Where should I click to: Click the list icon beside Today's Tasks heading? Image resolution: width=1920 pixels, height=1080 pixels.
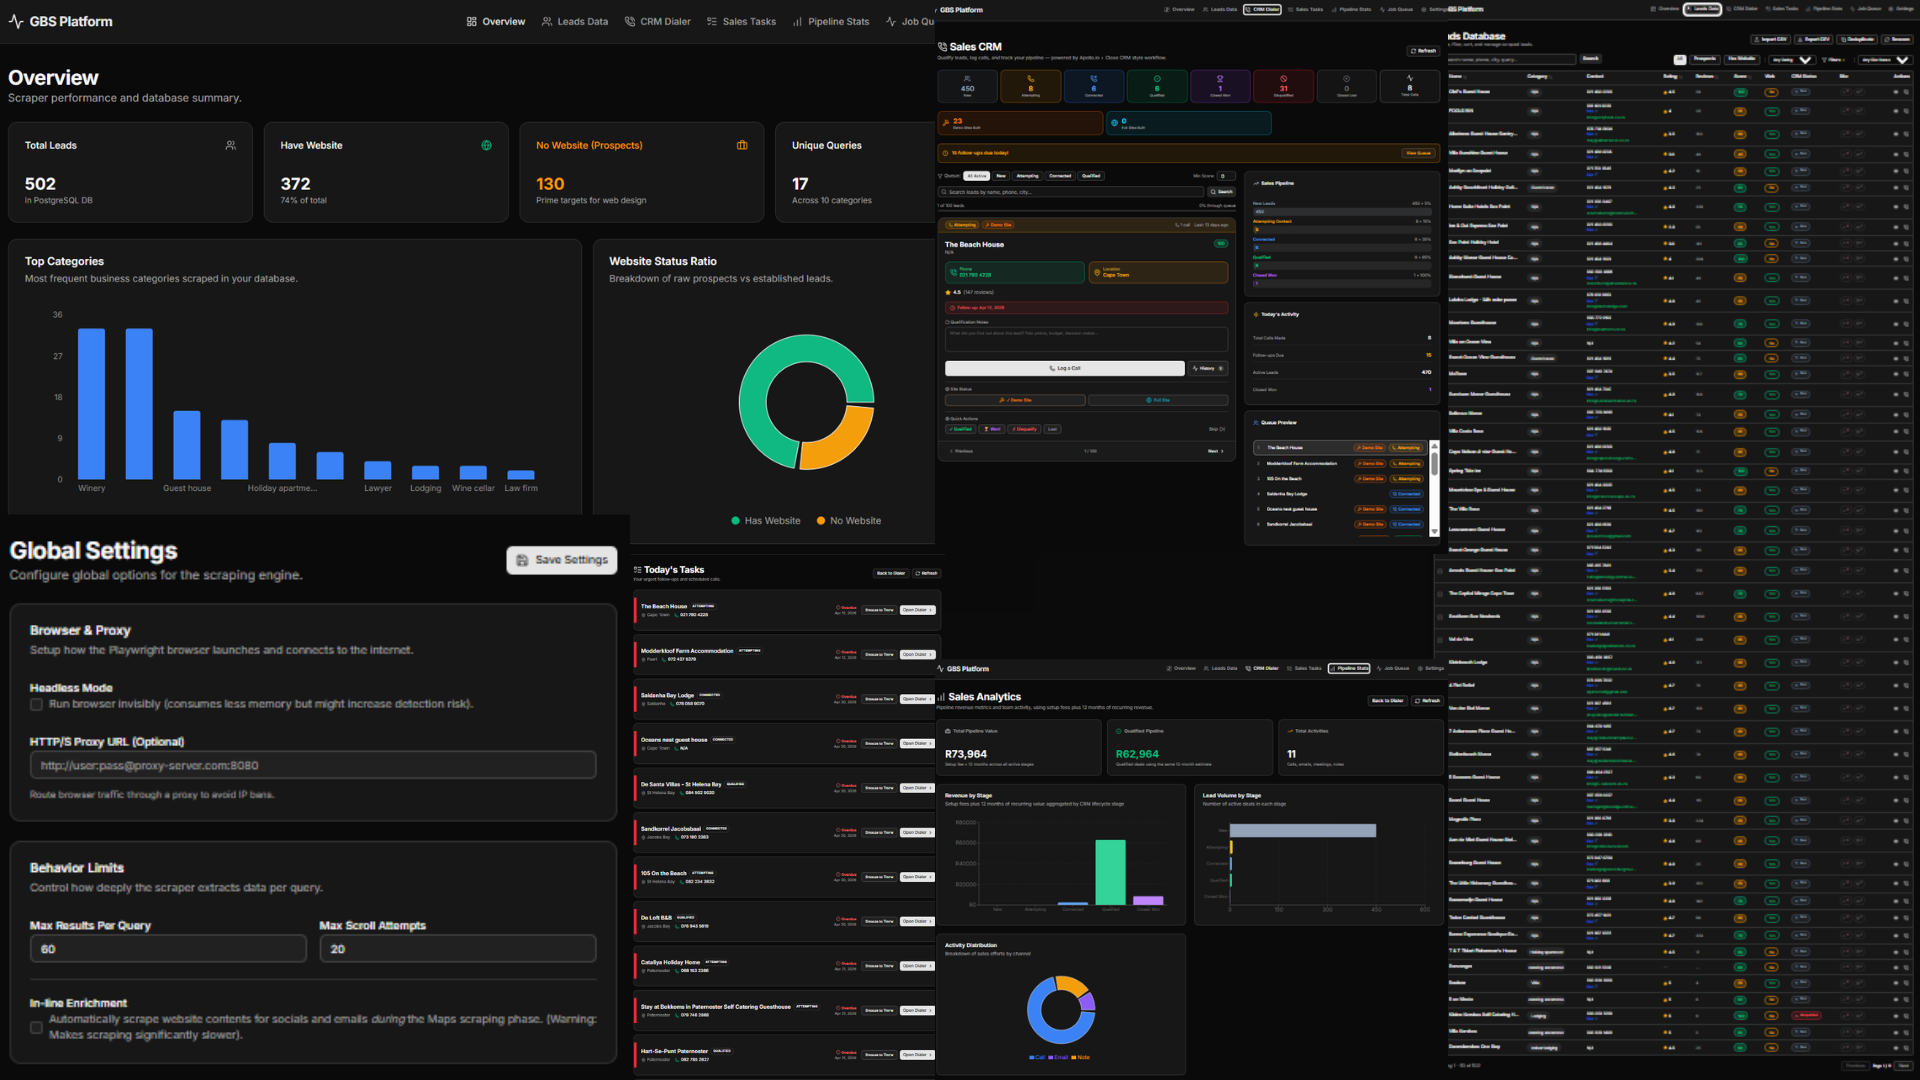coord(637,570)
